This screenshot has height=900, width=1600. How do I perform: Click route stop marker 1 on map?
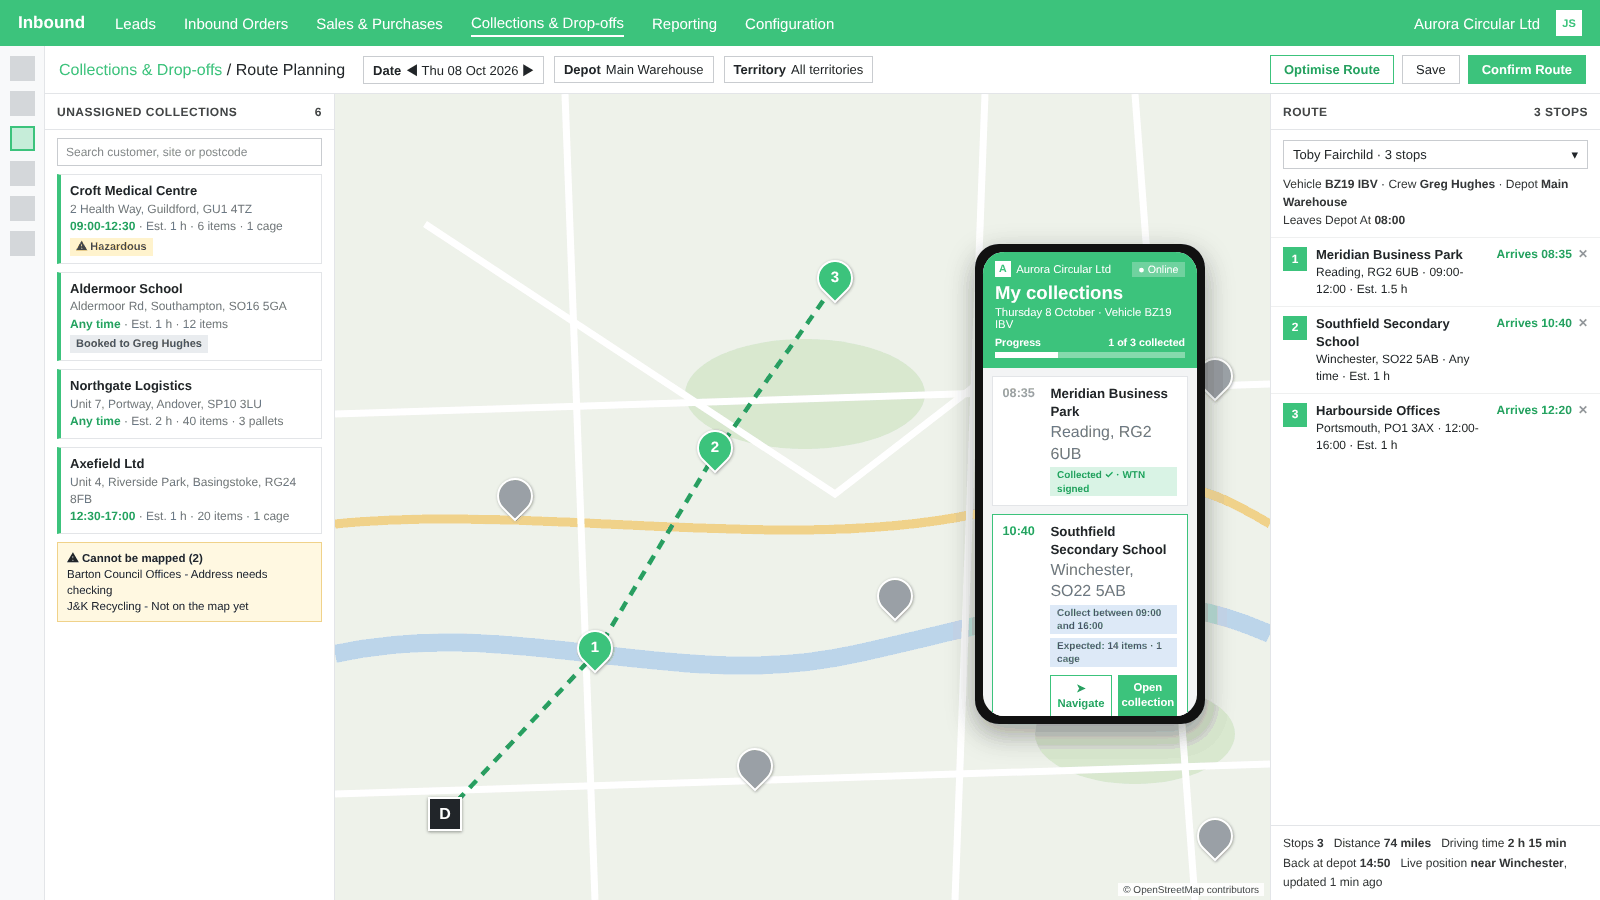[x=595, y=649]
